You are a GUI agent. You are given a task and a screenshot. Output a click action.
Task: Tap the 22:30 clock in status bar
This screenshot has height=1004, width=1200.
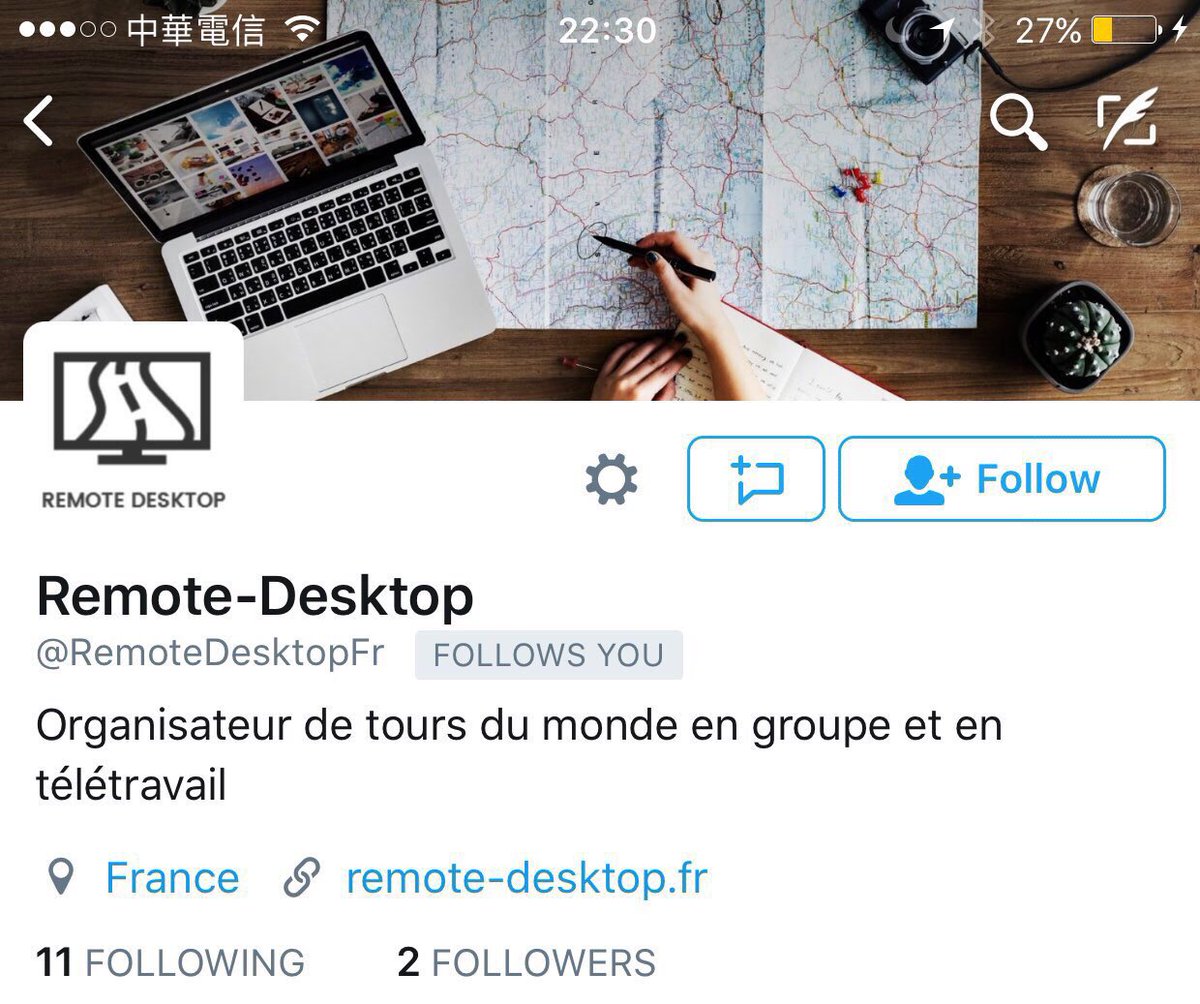(607, 30)
